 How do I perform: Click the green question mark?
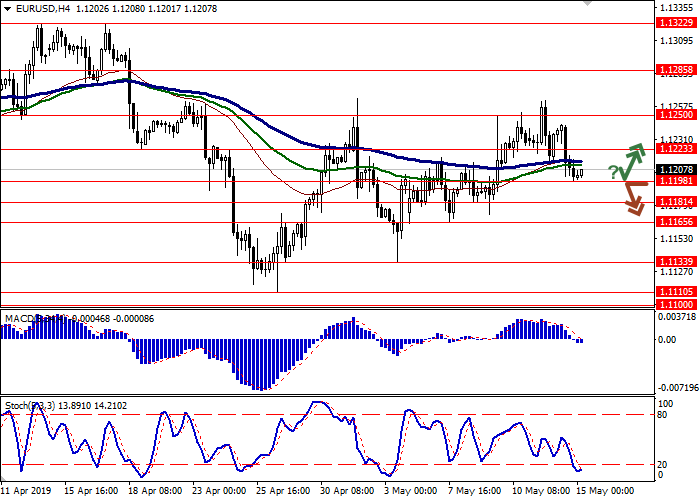(x=612, y=173)
